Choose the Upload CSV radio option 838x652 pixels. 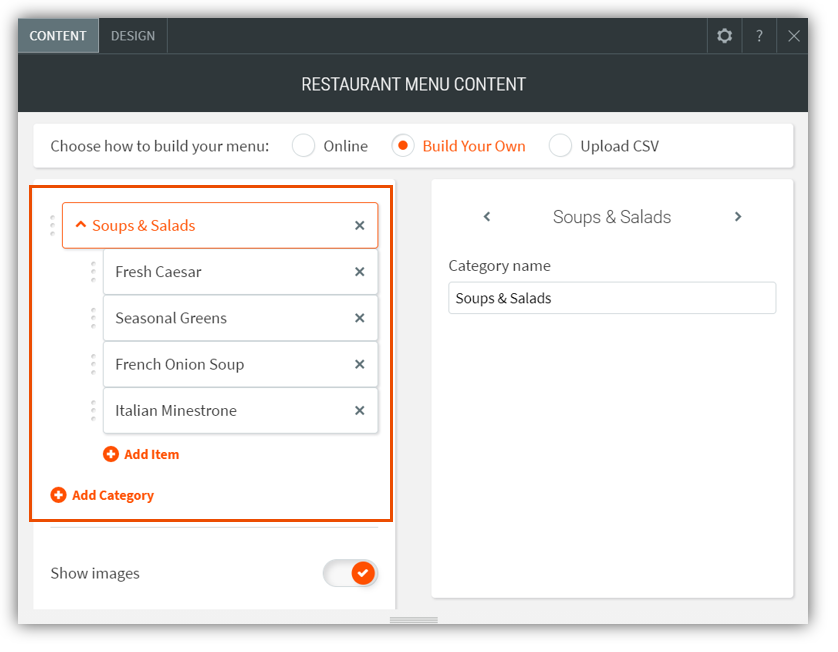tap(561, 146)
